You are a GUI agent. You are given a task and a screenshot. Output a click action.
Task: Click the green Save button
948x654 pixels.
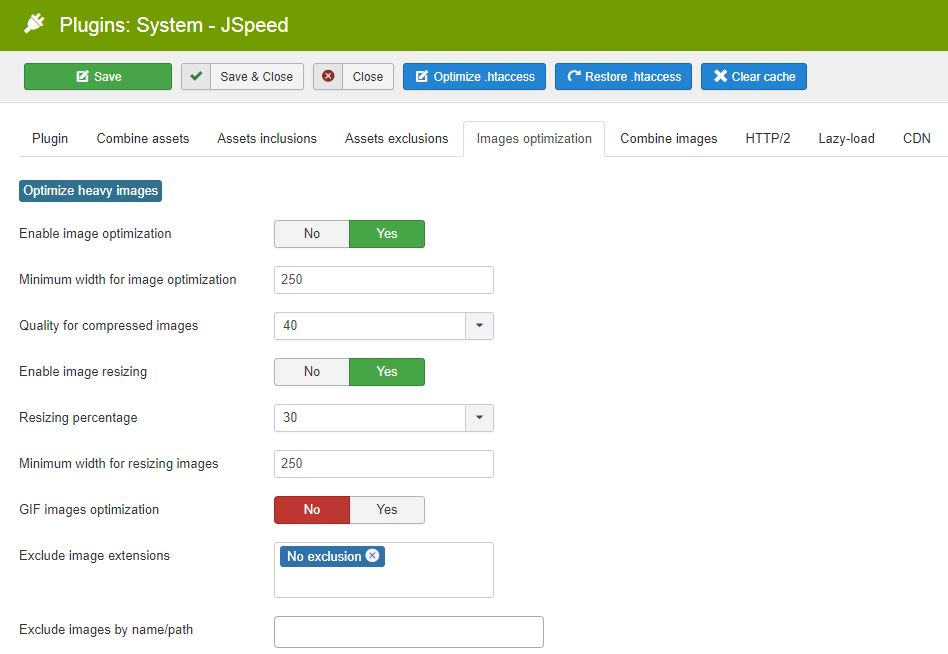98,77
